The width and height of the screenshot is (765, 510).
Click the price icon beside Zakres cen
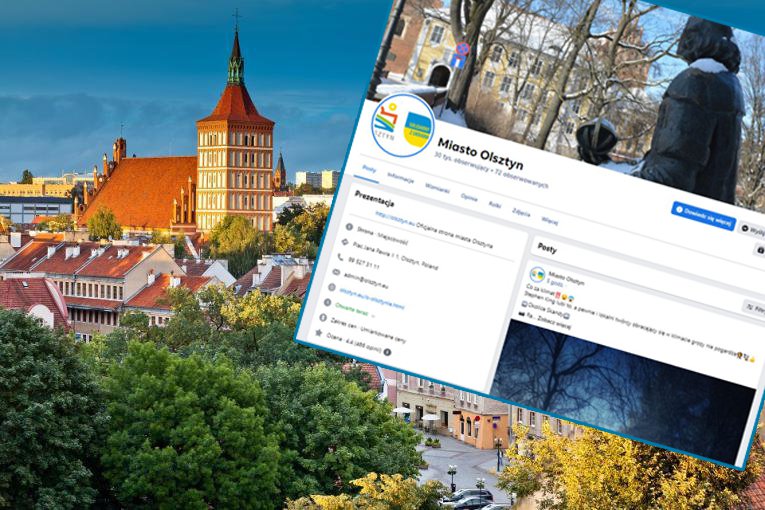click(323, 317)
